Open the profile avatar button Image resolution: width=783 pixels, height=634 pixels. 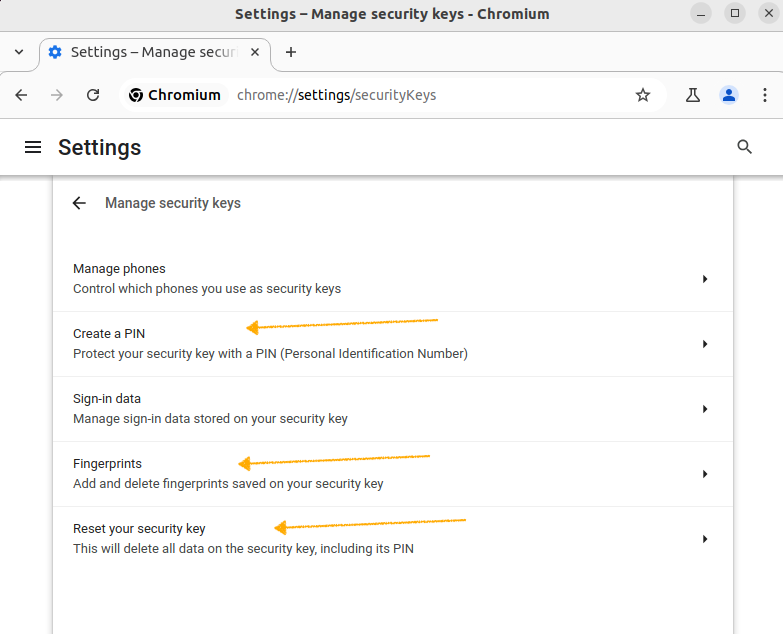click(729, 95)
